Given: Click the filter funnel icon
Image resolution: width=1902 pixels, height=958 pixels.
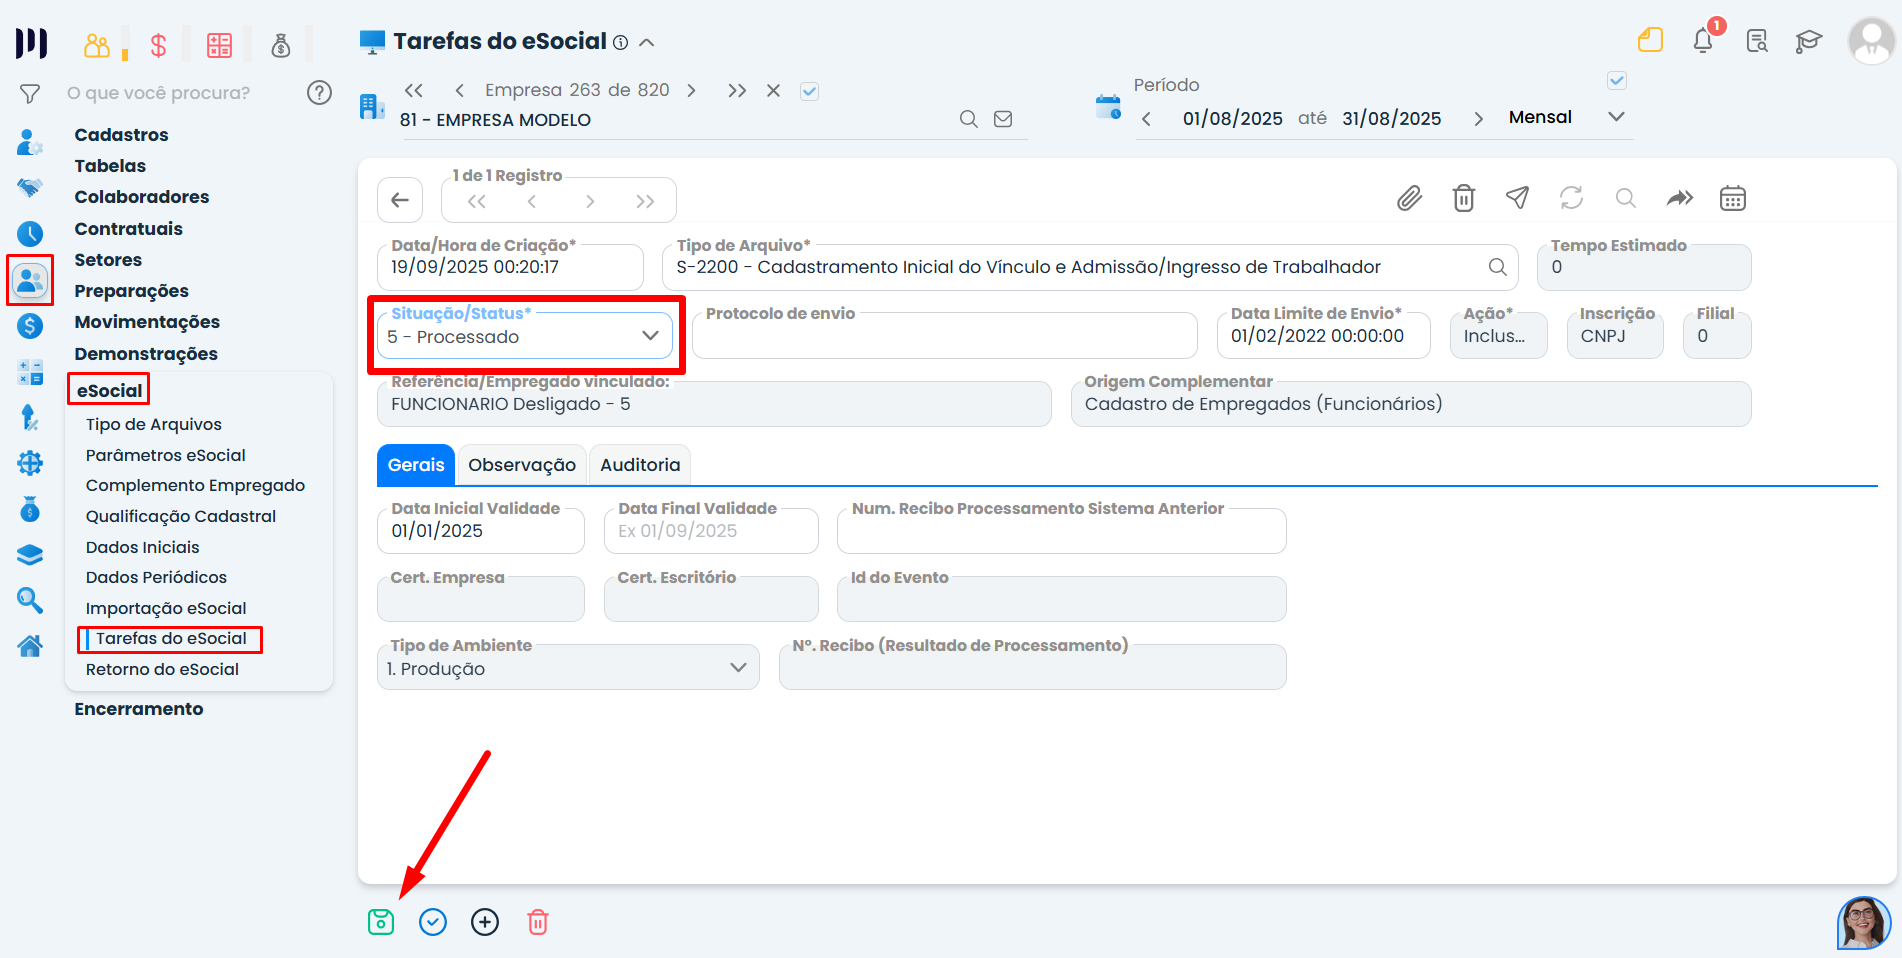Looking at the screenshot, I should [30, 94].
